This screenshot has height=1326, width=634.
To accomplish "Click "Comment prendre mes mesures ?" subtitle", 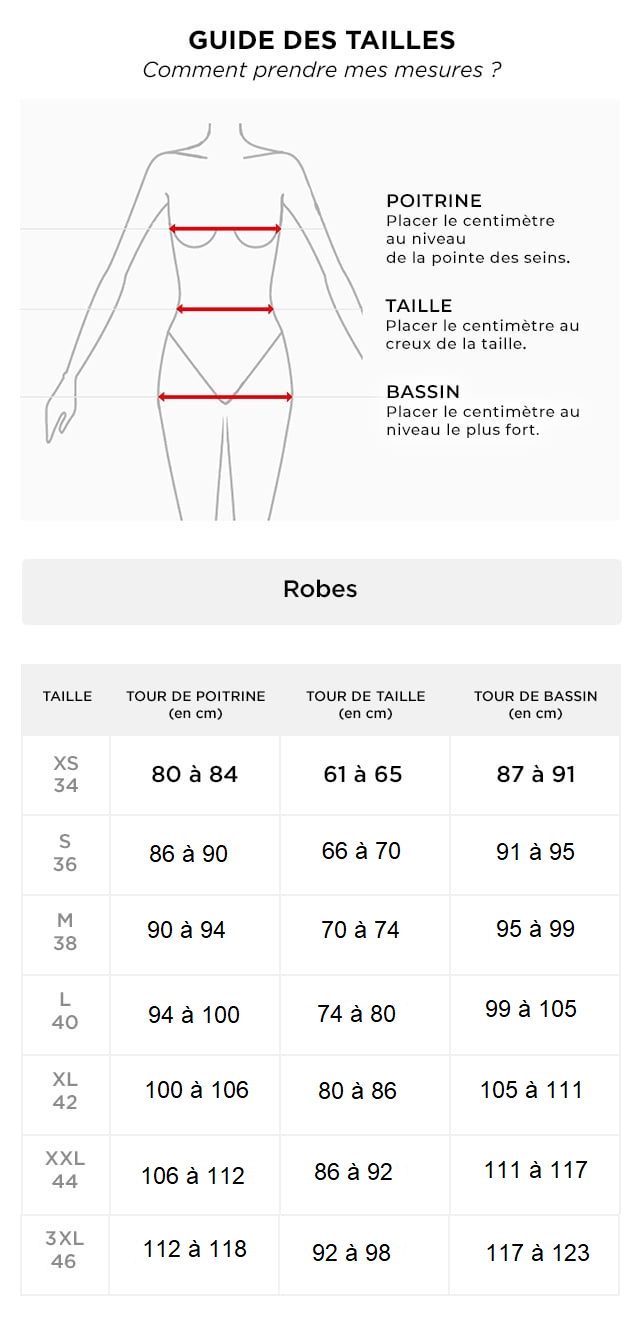I will pos(321,70).
